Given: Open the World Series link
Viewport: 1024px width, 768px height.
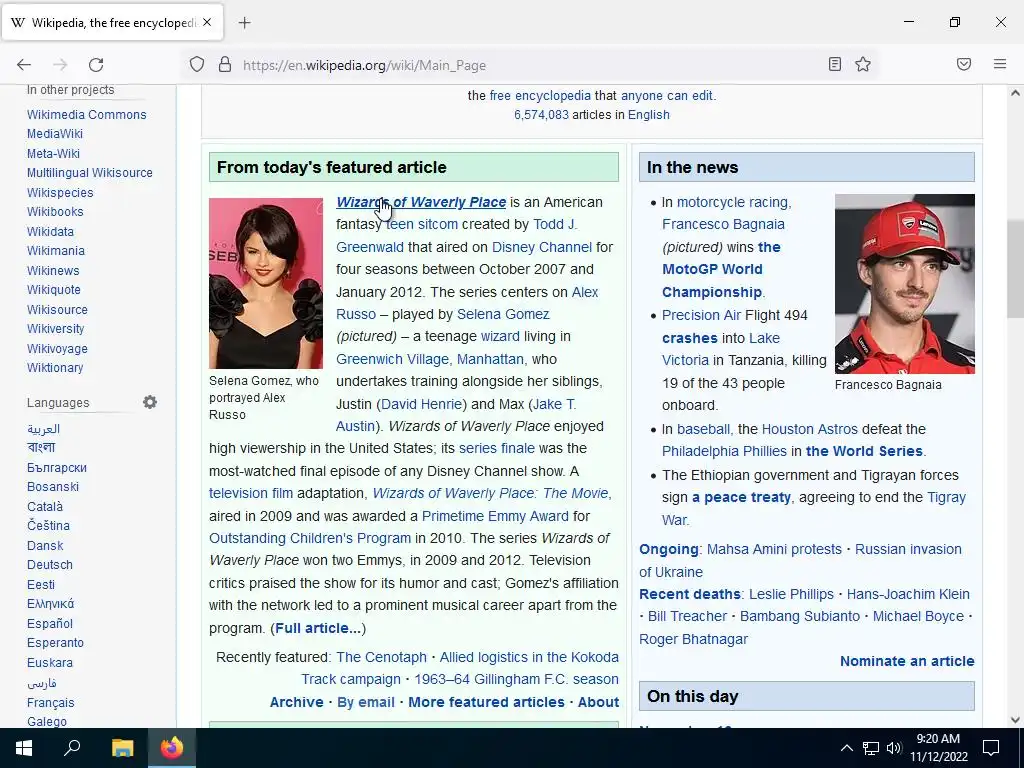Looking at the screenshot, I should [864, 451].
